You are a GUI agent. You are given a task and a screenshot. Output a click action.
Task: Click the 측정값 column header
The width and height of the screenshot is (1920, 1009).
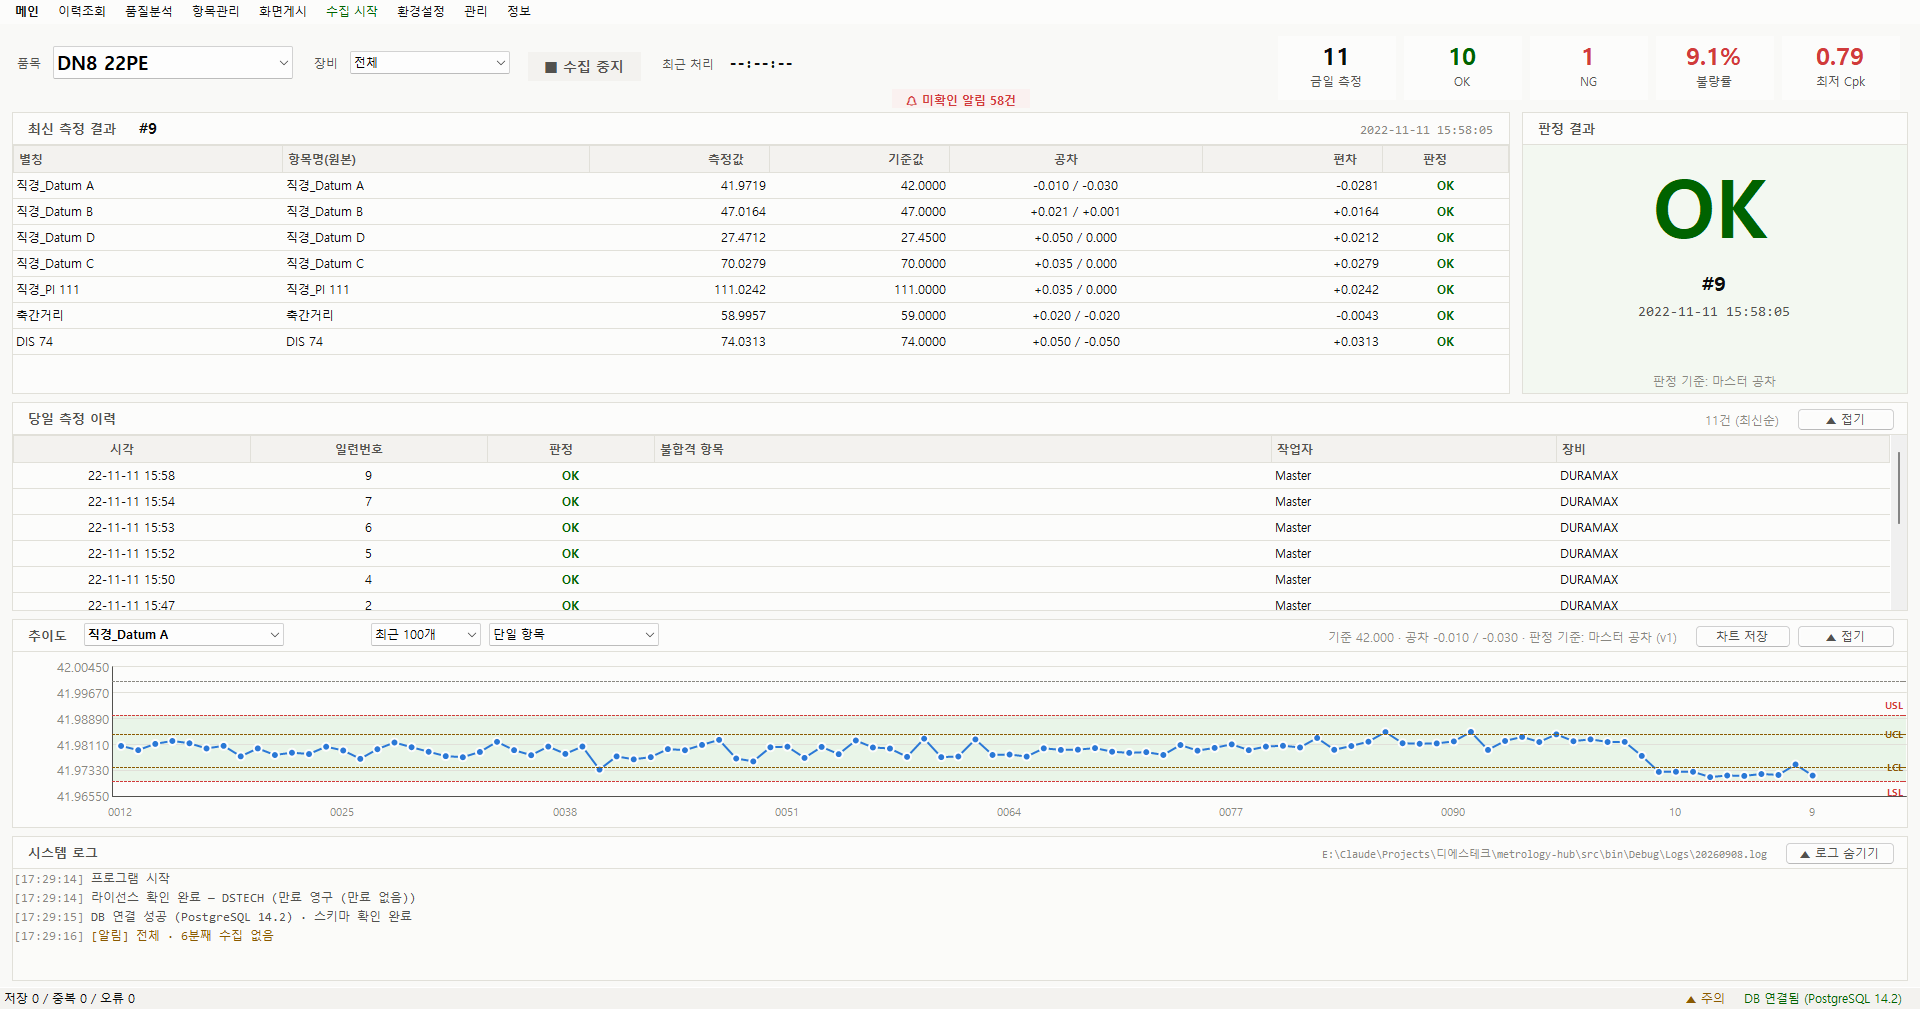tap(680, 159)
